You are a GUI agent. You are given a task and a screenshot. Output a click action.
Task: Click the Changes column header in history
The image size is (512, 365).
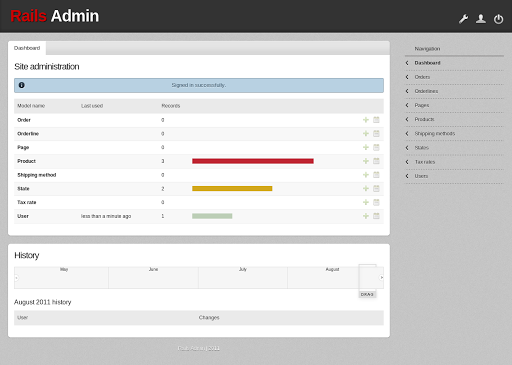click(x=209, y=317)
